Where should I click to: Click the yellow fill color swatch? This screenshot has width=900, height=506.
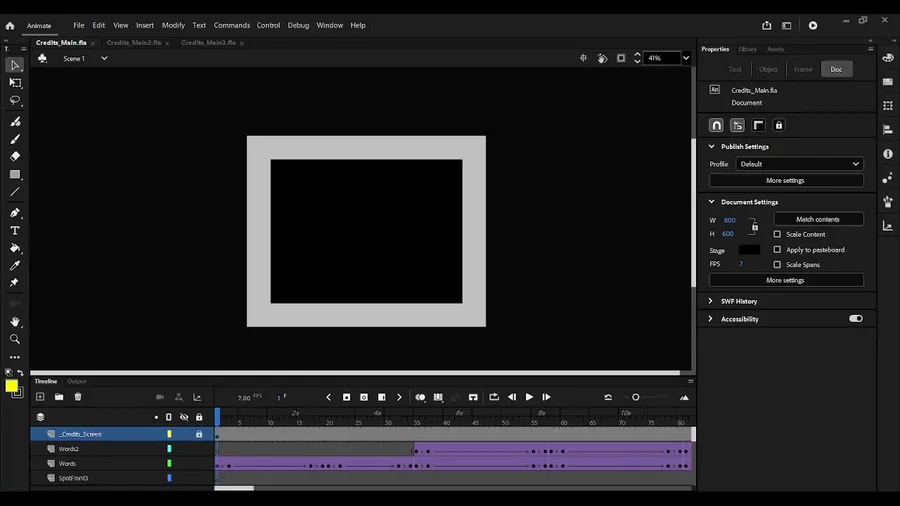coord(11,386)
